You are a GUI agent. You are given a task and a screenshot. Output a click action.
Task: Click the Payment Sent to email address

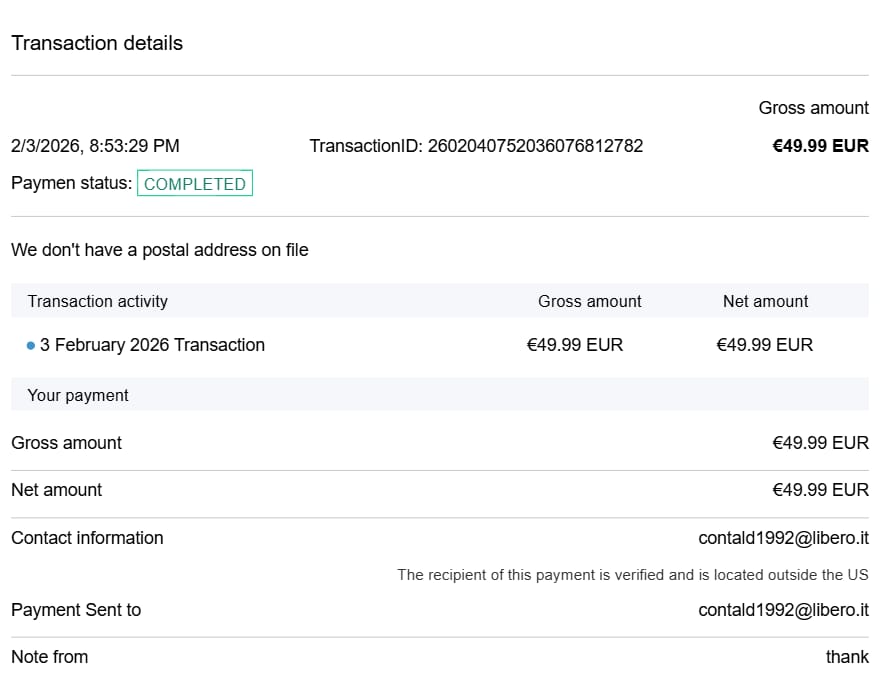click(783, 610)
